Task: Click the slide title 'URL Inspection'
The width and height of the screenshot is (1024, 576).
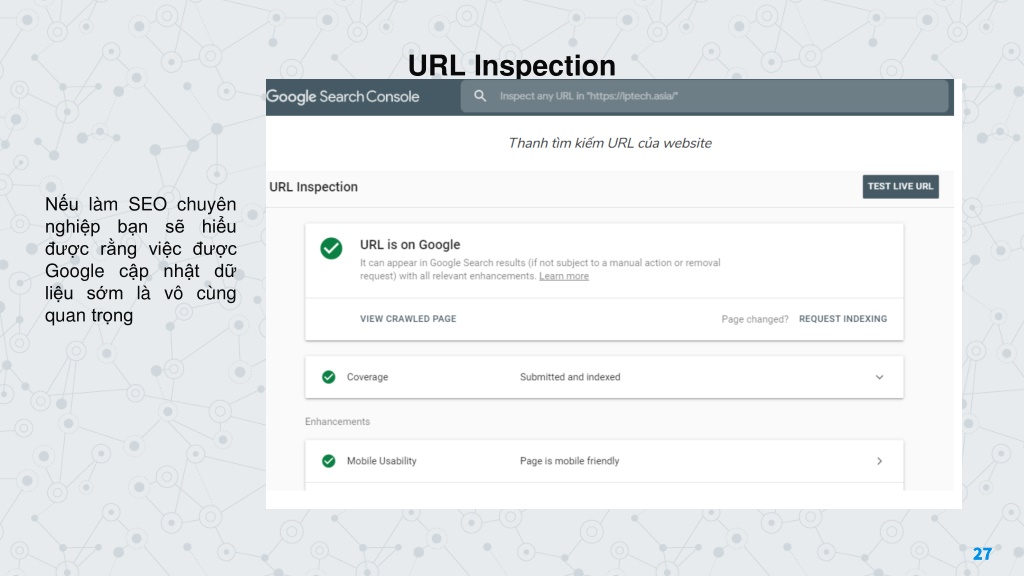Action: tap(512, 65)
